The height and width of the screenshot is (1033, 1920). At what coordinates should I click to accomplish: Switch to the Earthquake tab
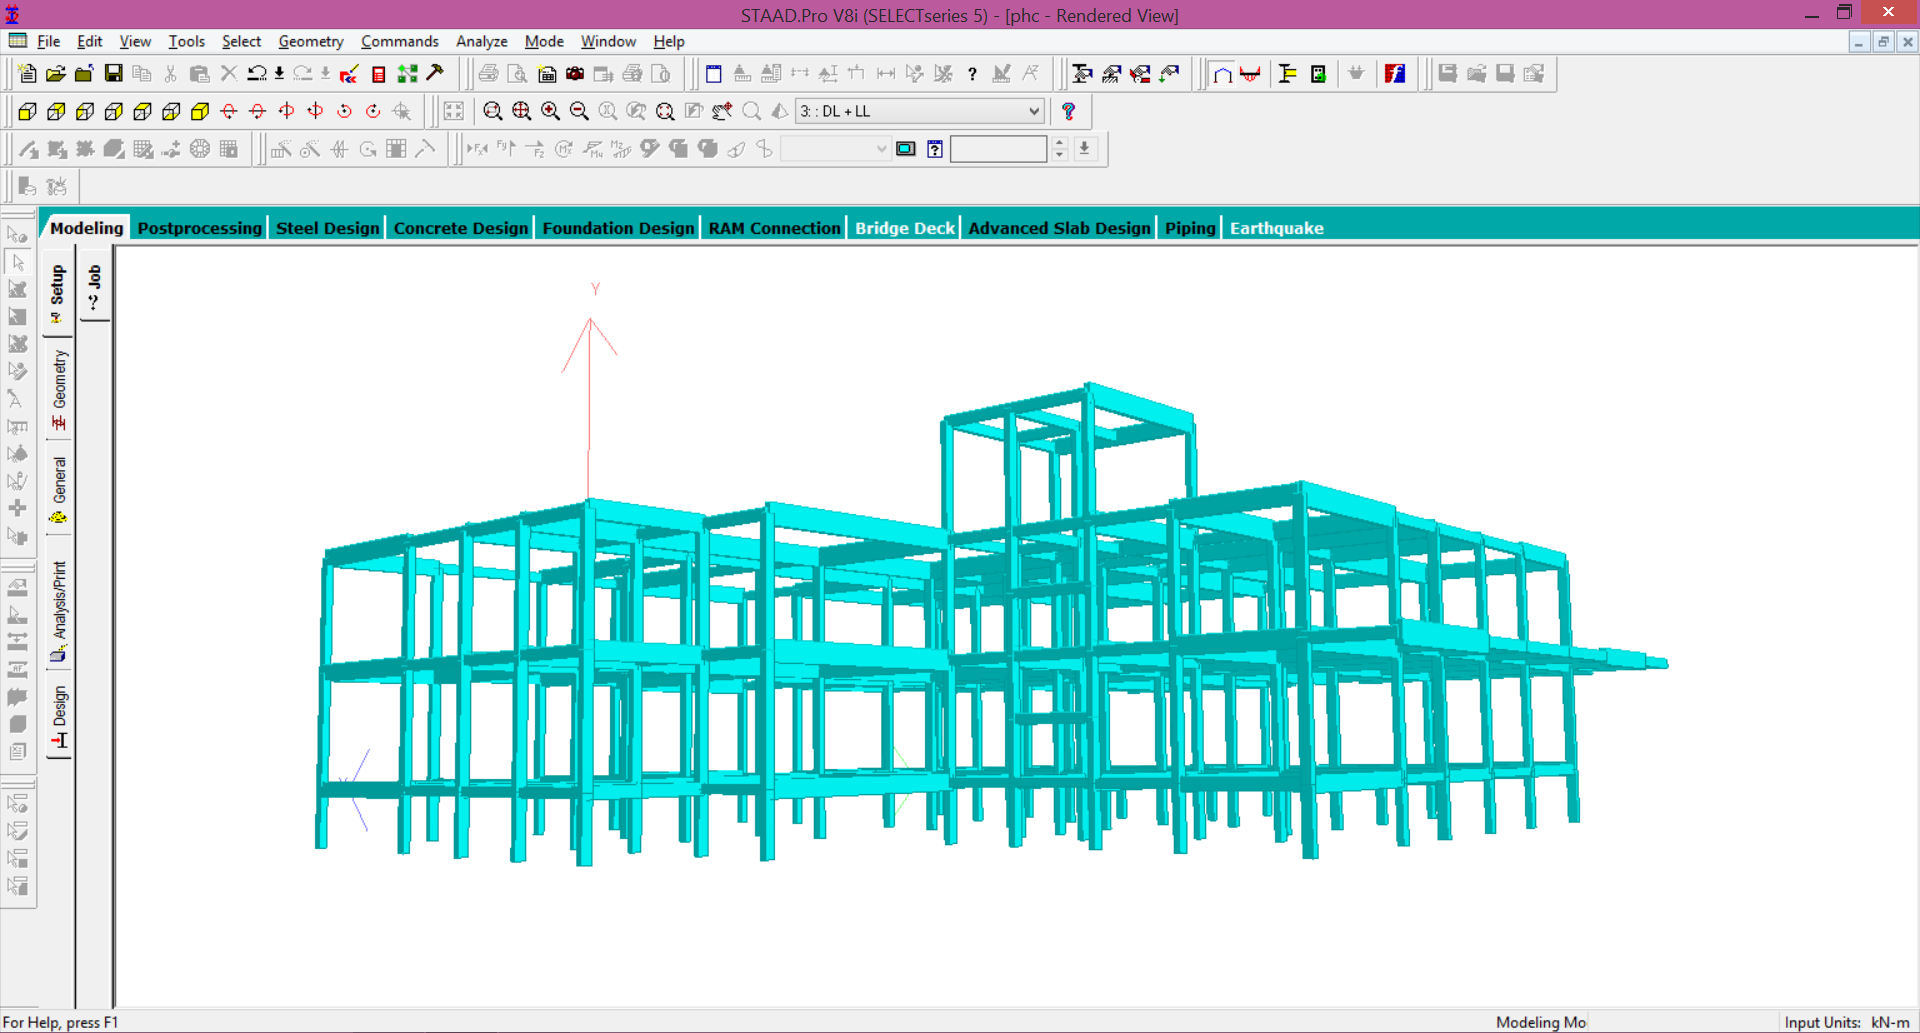click(1277, 228)
